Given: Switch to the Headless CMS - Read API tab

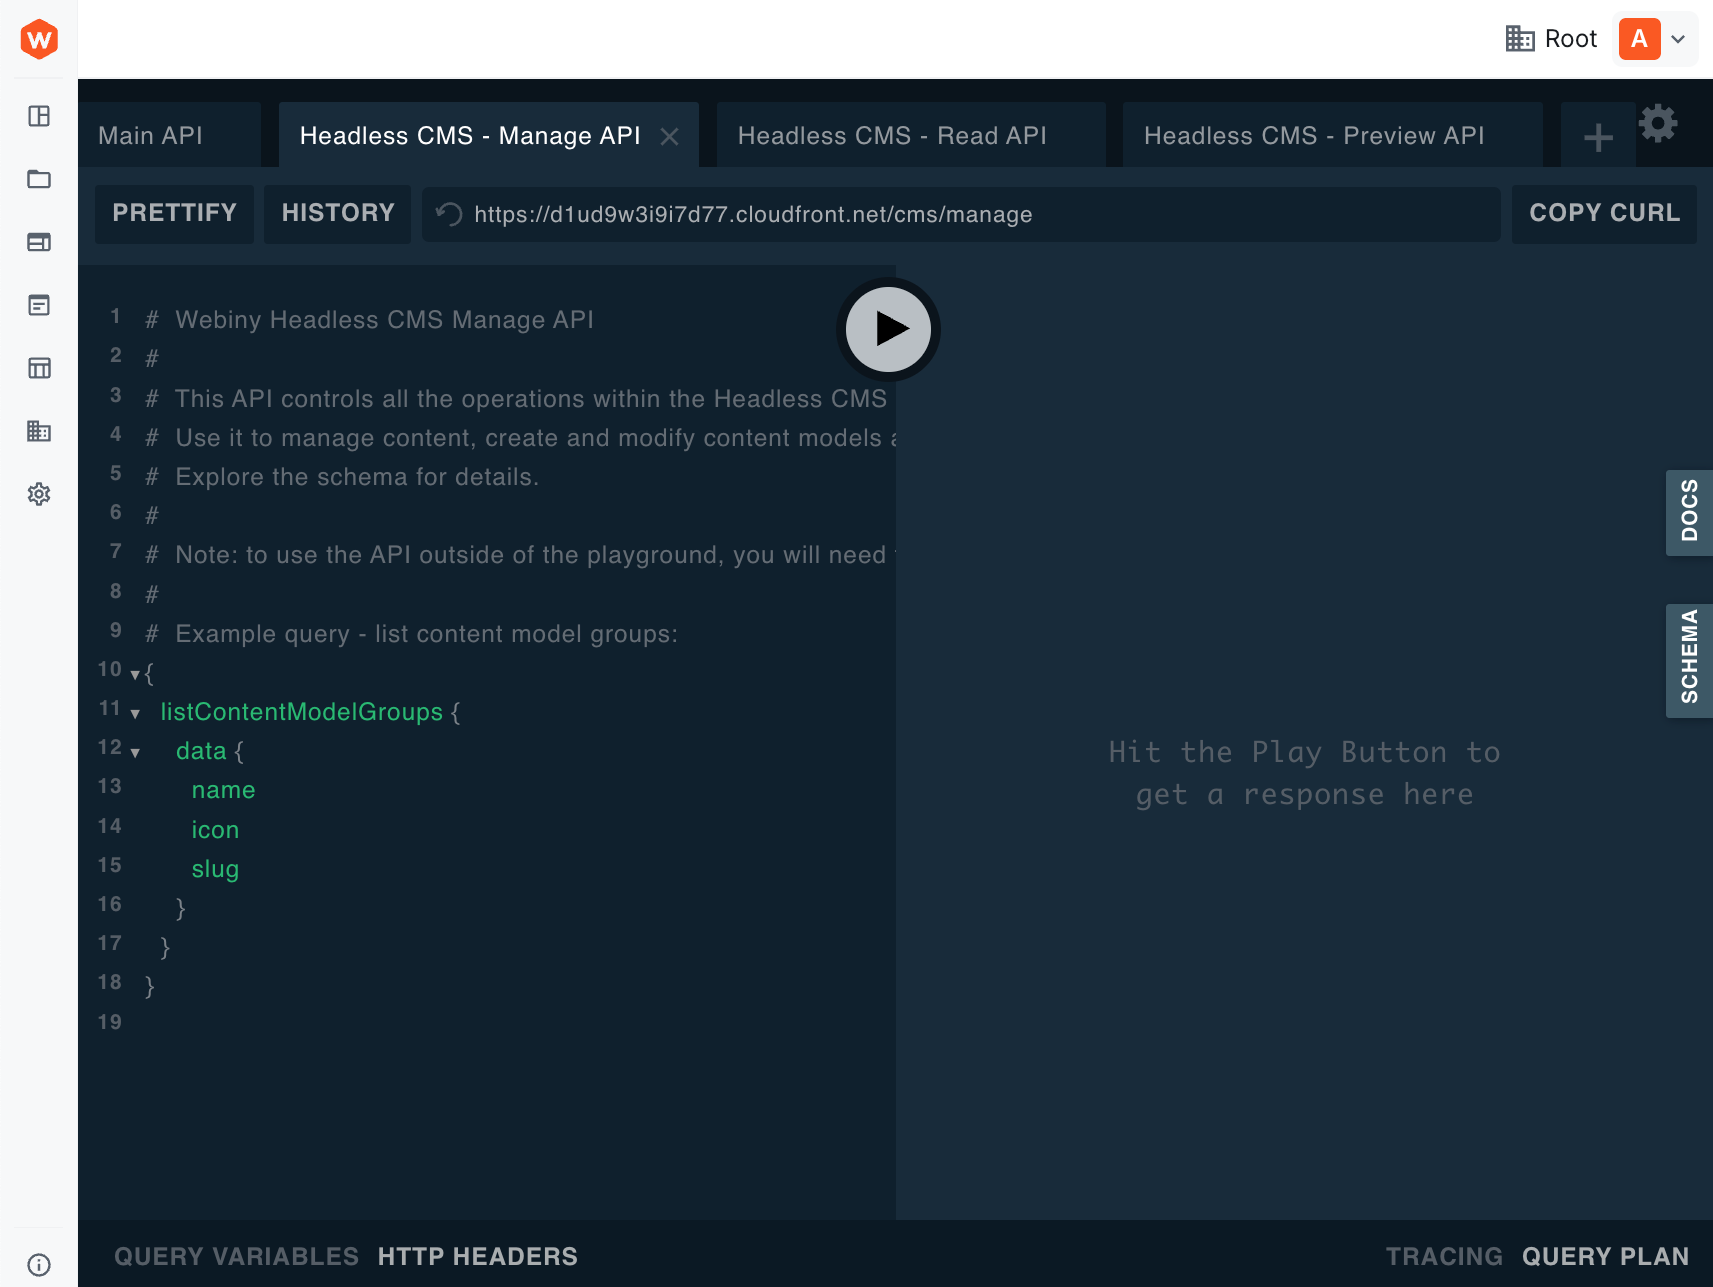Looking at the screenshot, I should pos(891,135).
